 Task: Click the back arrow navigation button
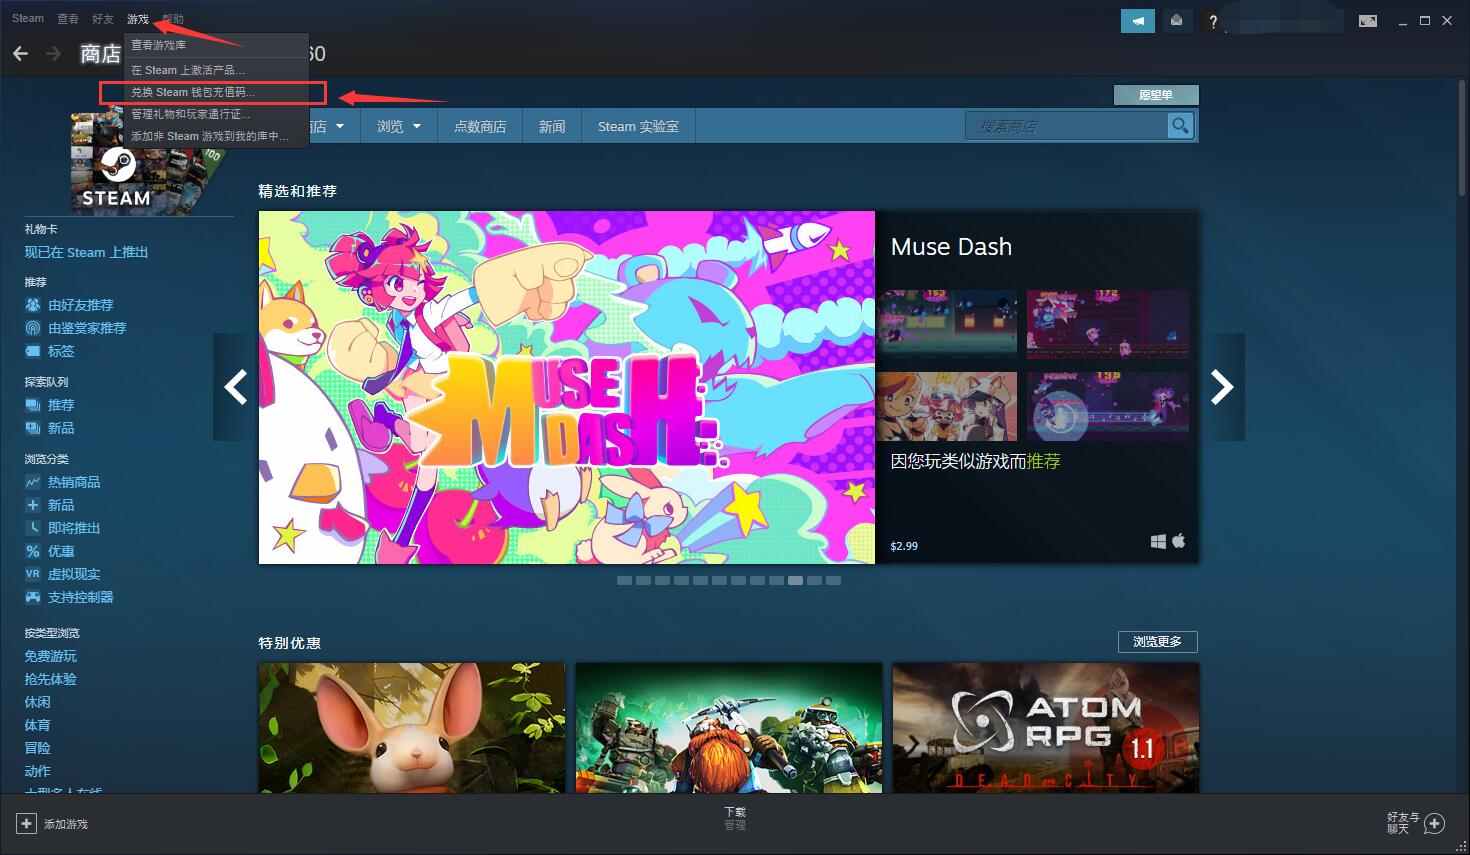(21, 53)
